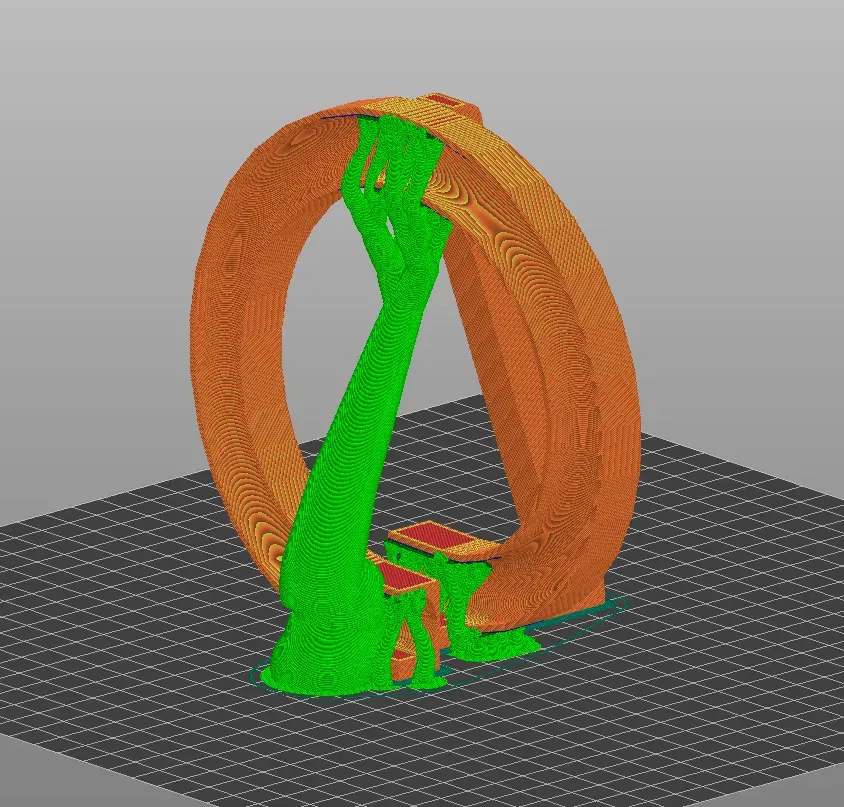This screenshot has height=807, width=844.
Task: Click the red top infill patch near the bed
Action: coord(432,536)
